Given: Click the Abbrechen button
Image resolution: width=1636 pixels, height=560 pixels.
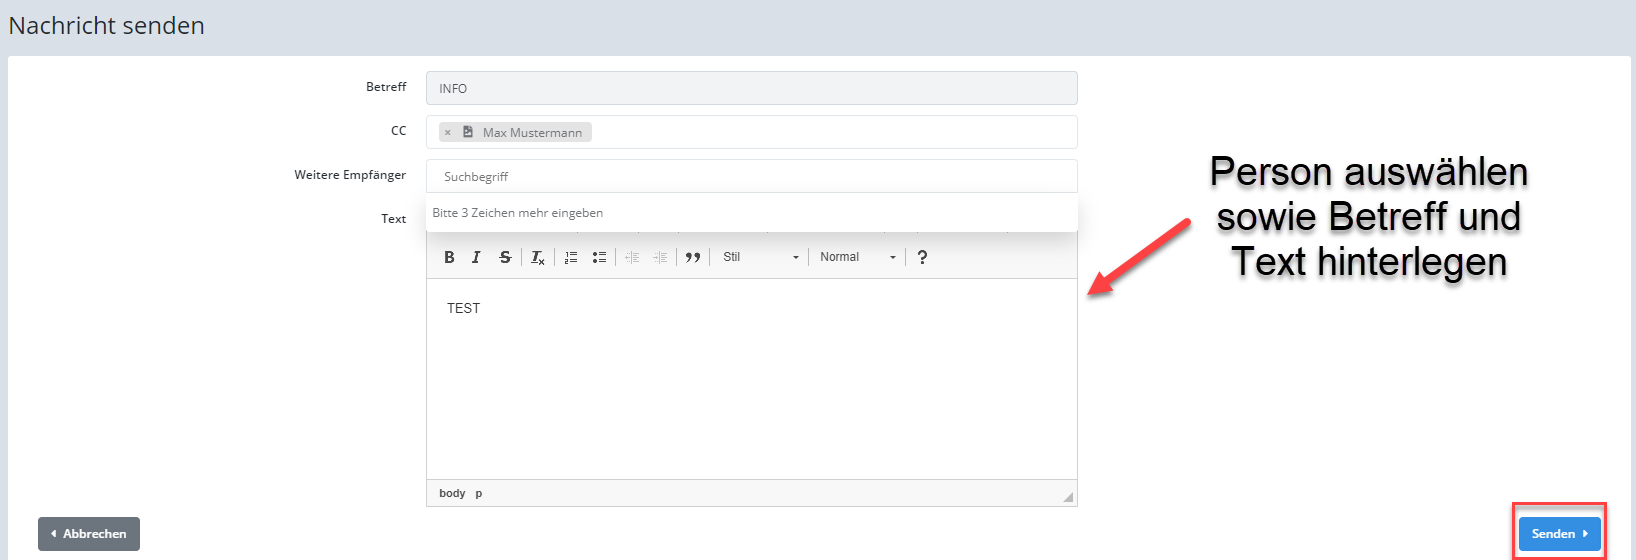Looking at the screenshot, I should 89,534.
